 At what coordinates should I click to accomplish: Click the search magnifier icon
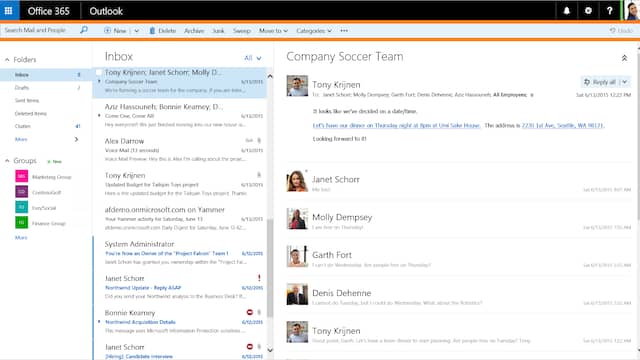click(x=84, y=30)
